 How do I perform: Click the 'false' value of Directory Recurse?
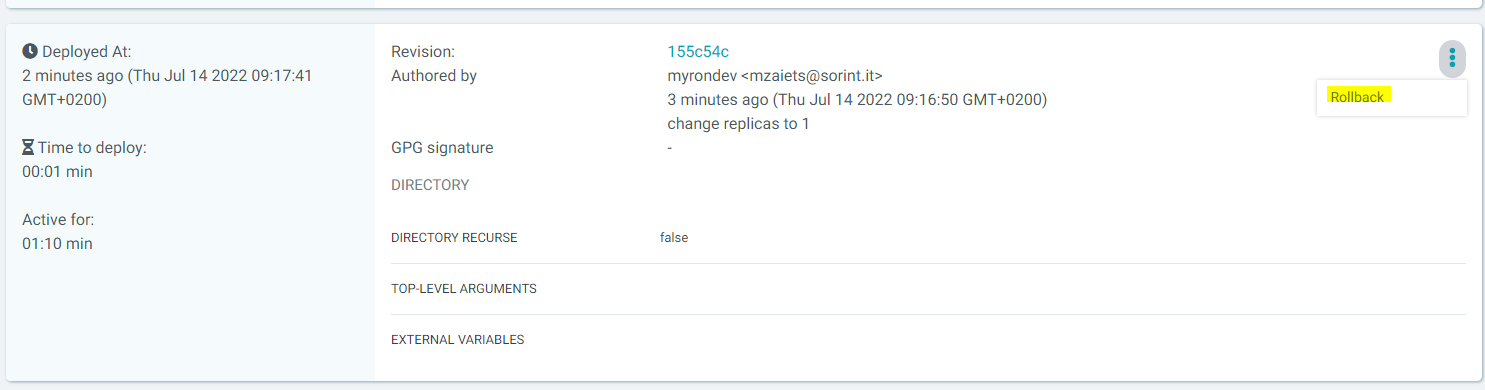click(674, 238)
